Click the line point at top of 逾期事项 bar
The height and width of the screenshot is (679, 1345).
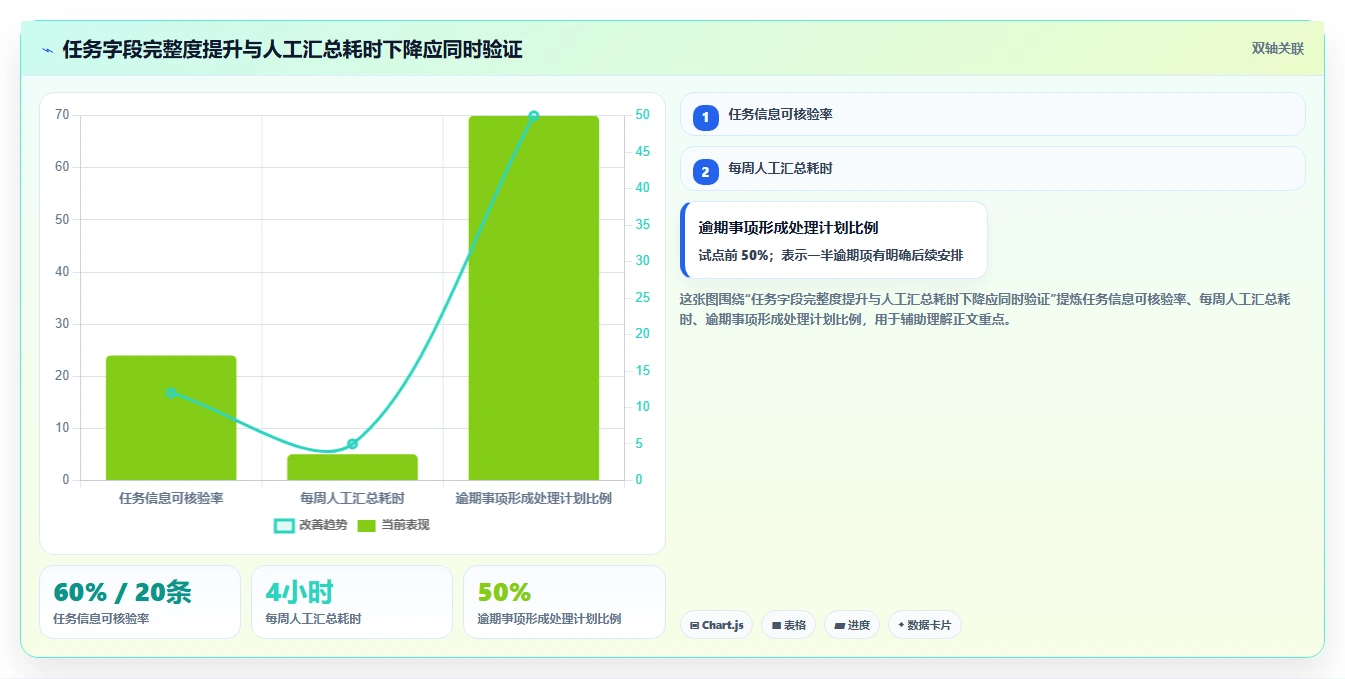[x=533, y=116]
